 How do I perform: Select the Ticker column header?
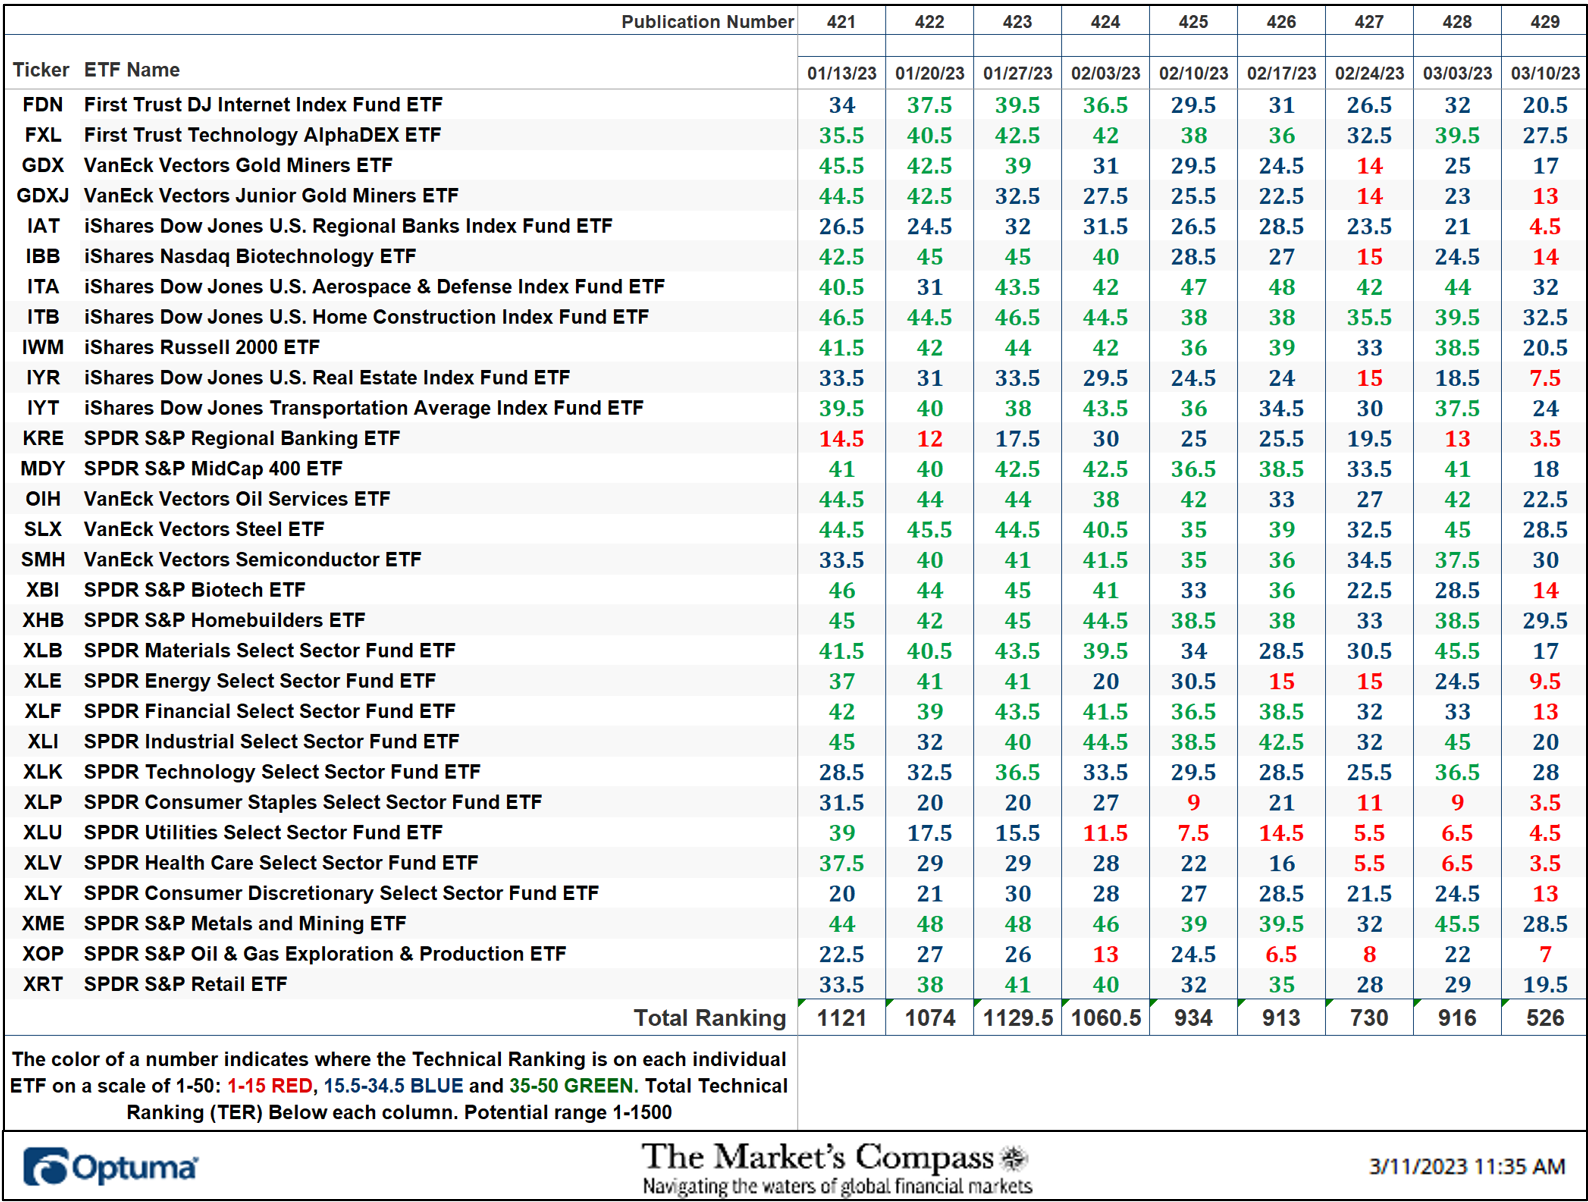41,70
